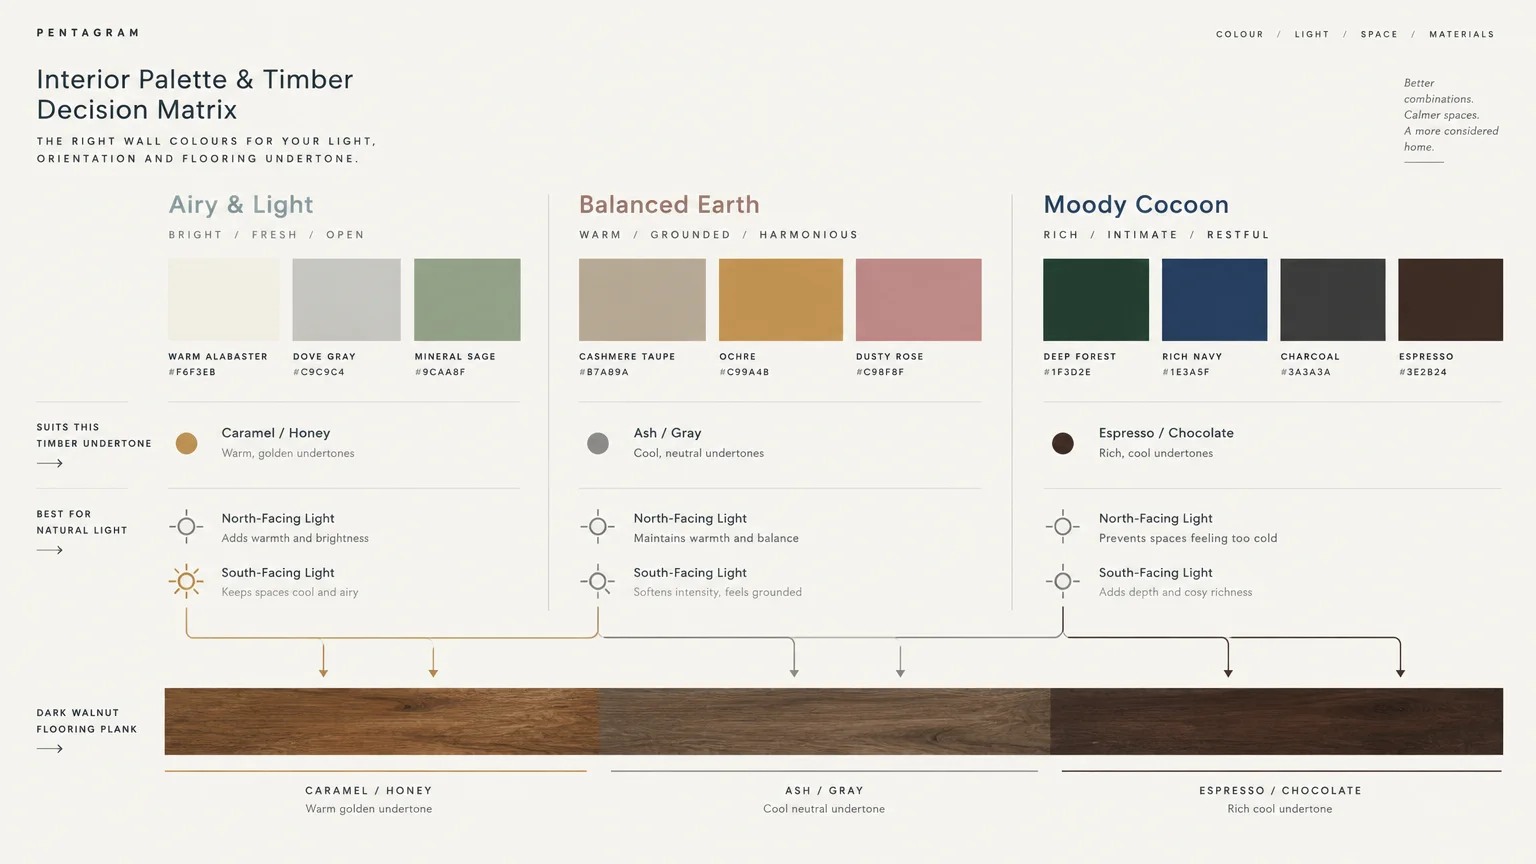The width and height of the screenshot is (1536, 864).
Task: Pick the Ochre colour swatch
Action: [x=781, y=300]
